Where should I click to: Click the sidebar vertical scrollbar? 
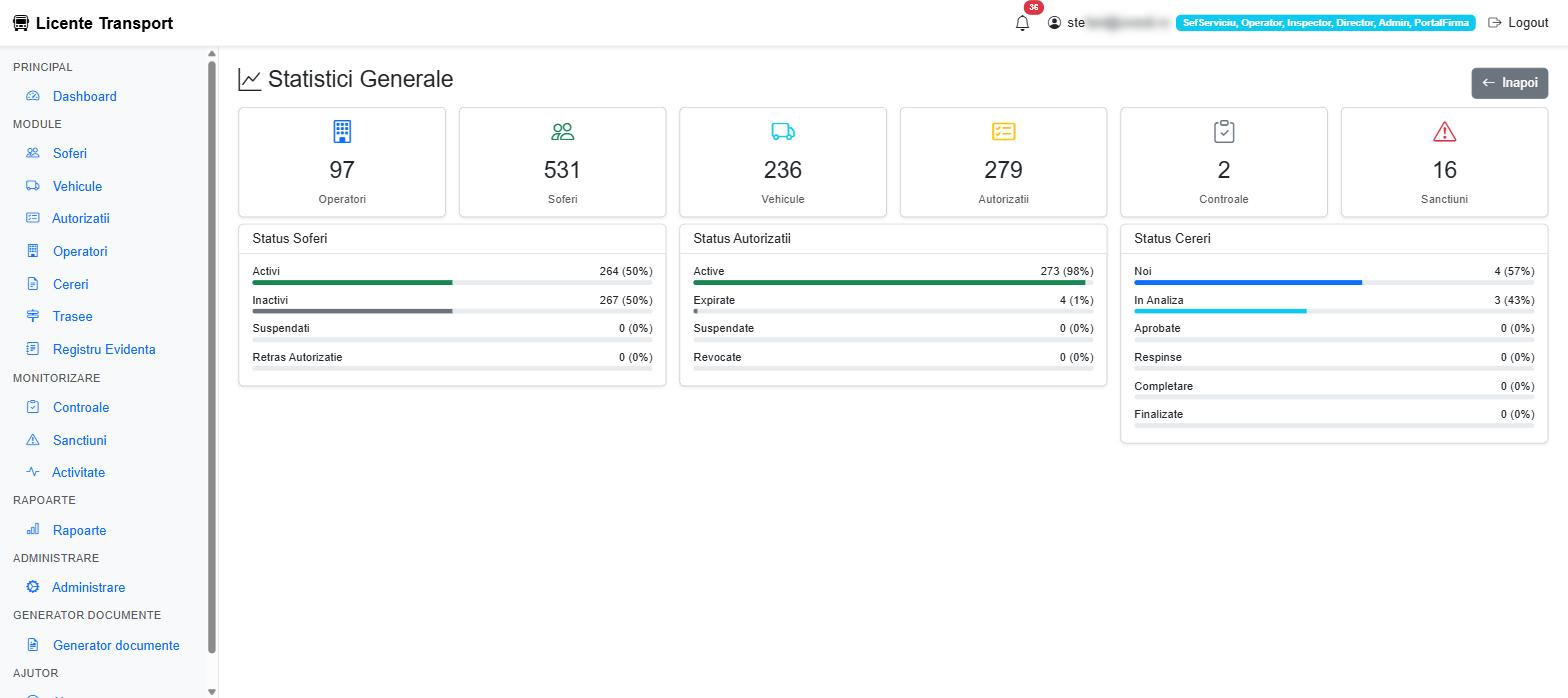211,358
